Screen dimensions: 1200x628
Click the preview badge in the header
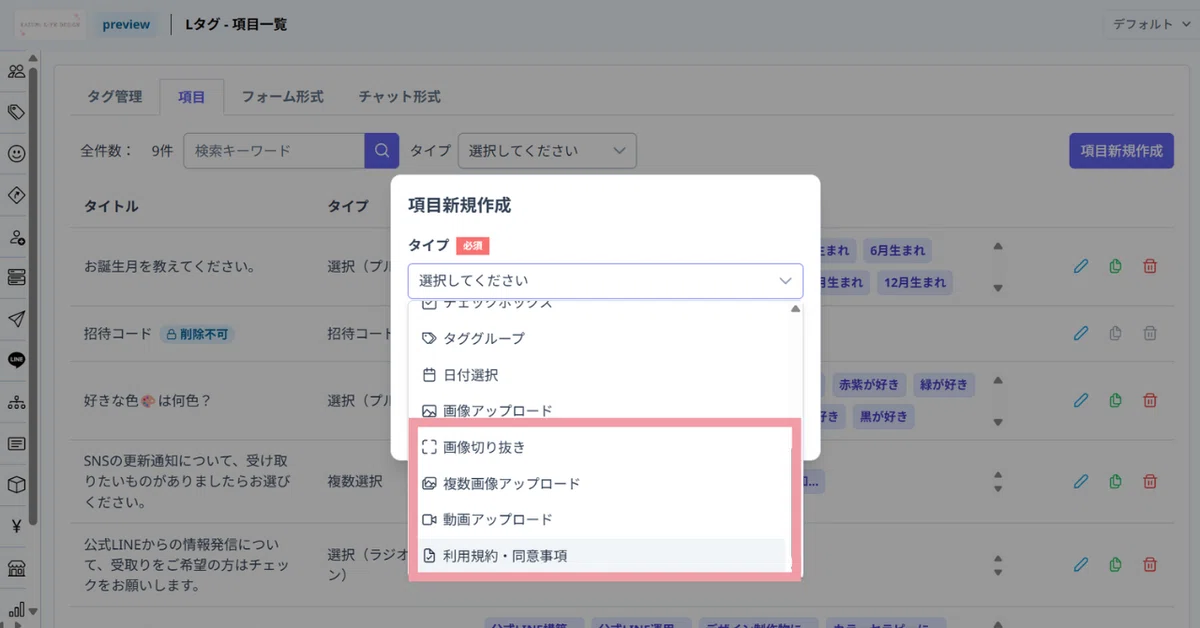126,24
